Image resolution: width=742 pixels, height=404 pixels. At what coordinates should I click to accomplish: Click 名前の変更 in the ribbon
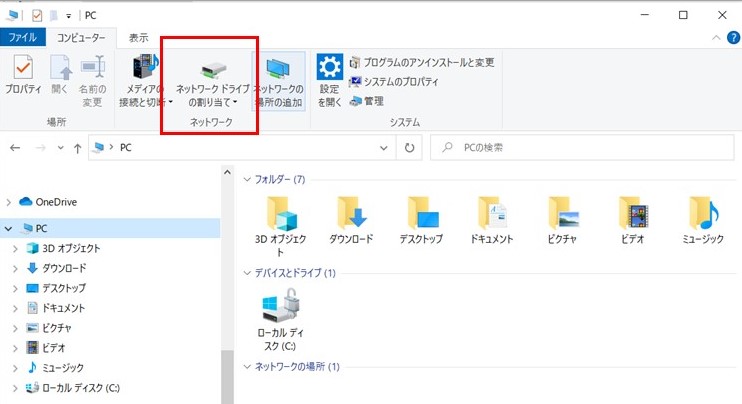(92, 80)
